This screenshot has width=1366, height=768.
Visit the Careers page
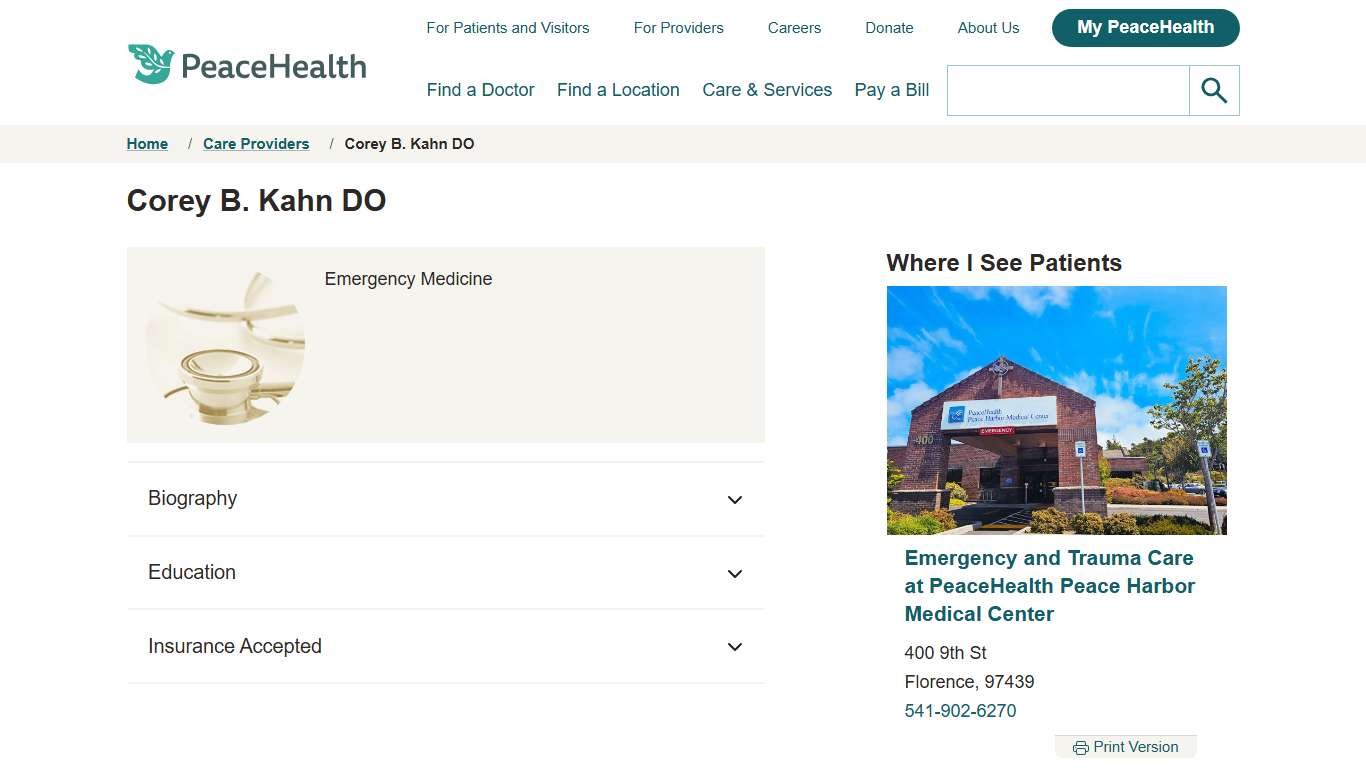[794, 28]
